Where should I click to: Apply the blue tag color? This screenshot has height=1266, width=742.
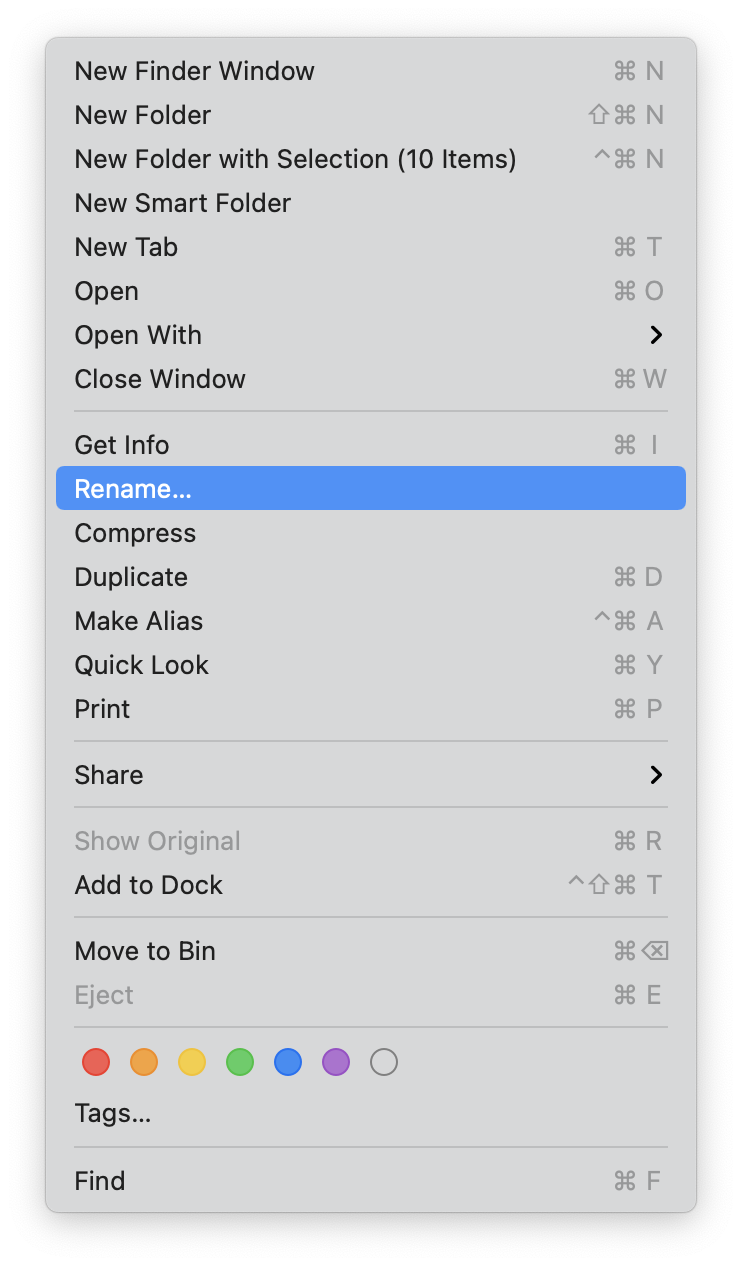coord(288,1061)
